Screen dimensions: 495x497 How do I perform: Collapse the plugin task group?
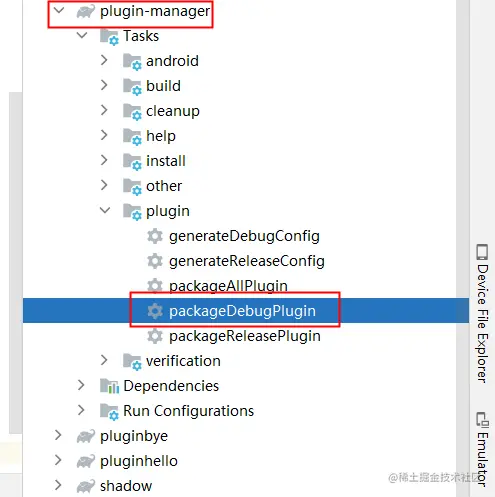[x=105, y=210]
